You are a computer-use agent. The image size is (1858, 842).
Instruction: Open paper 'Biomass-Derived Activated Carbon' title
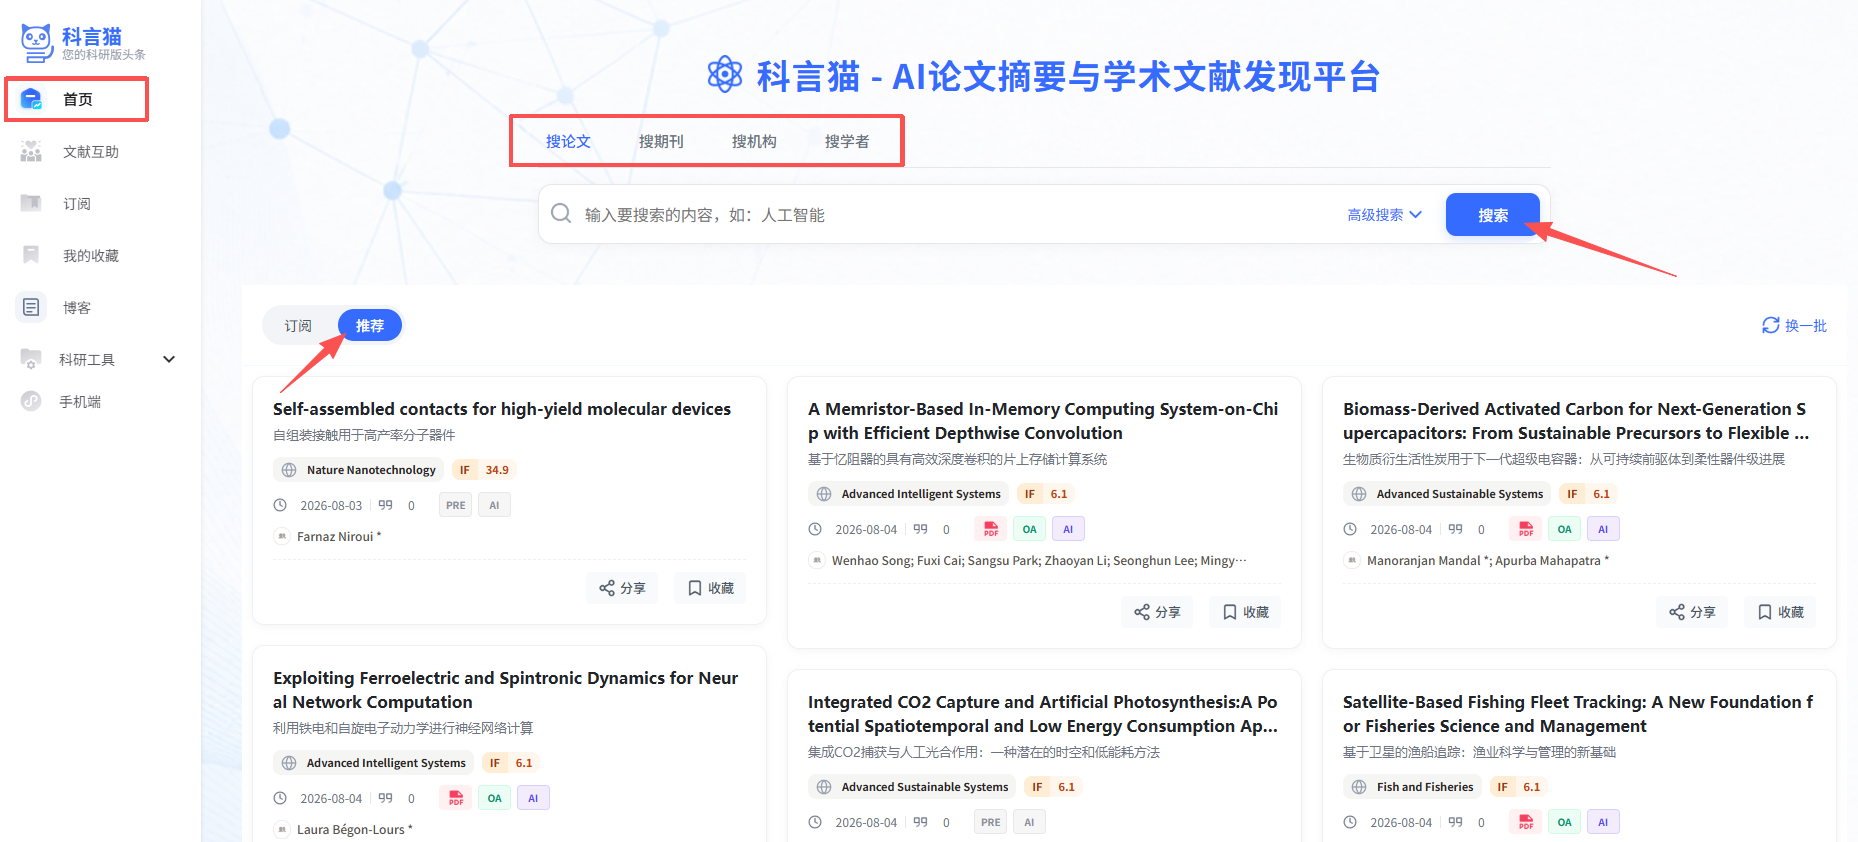(1576, 421)
